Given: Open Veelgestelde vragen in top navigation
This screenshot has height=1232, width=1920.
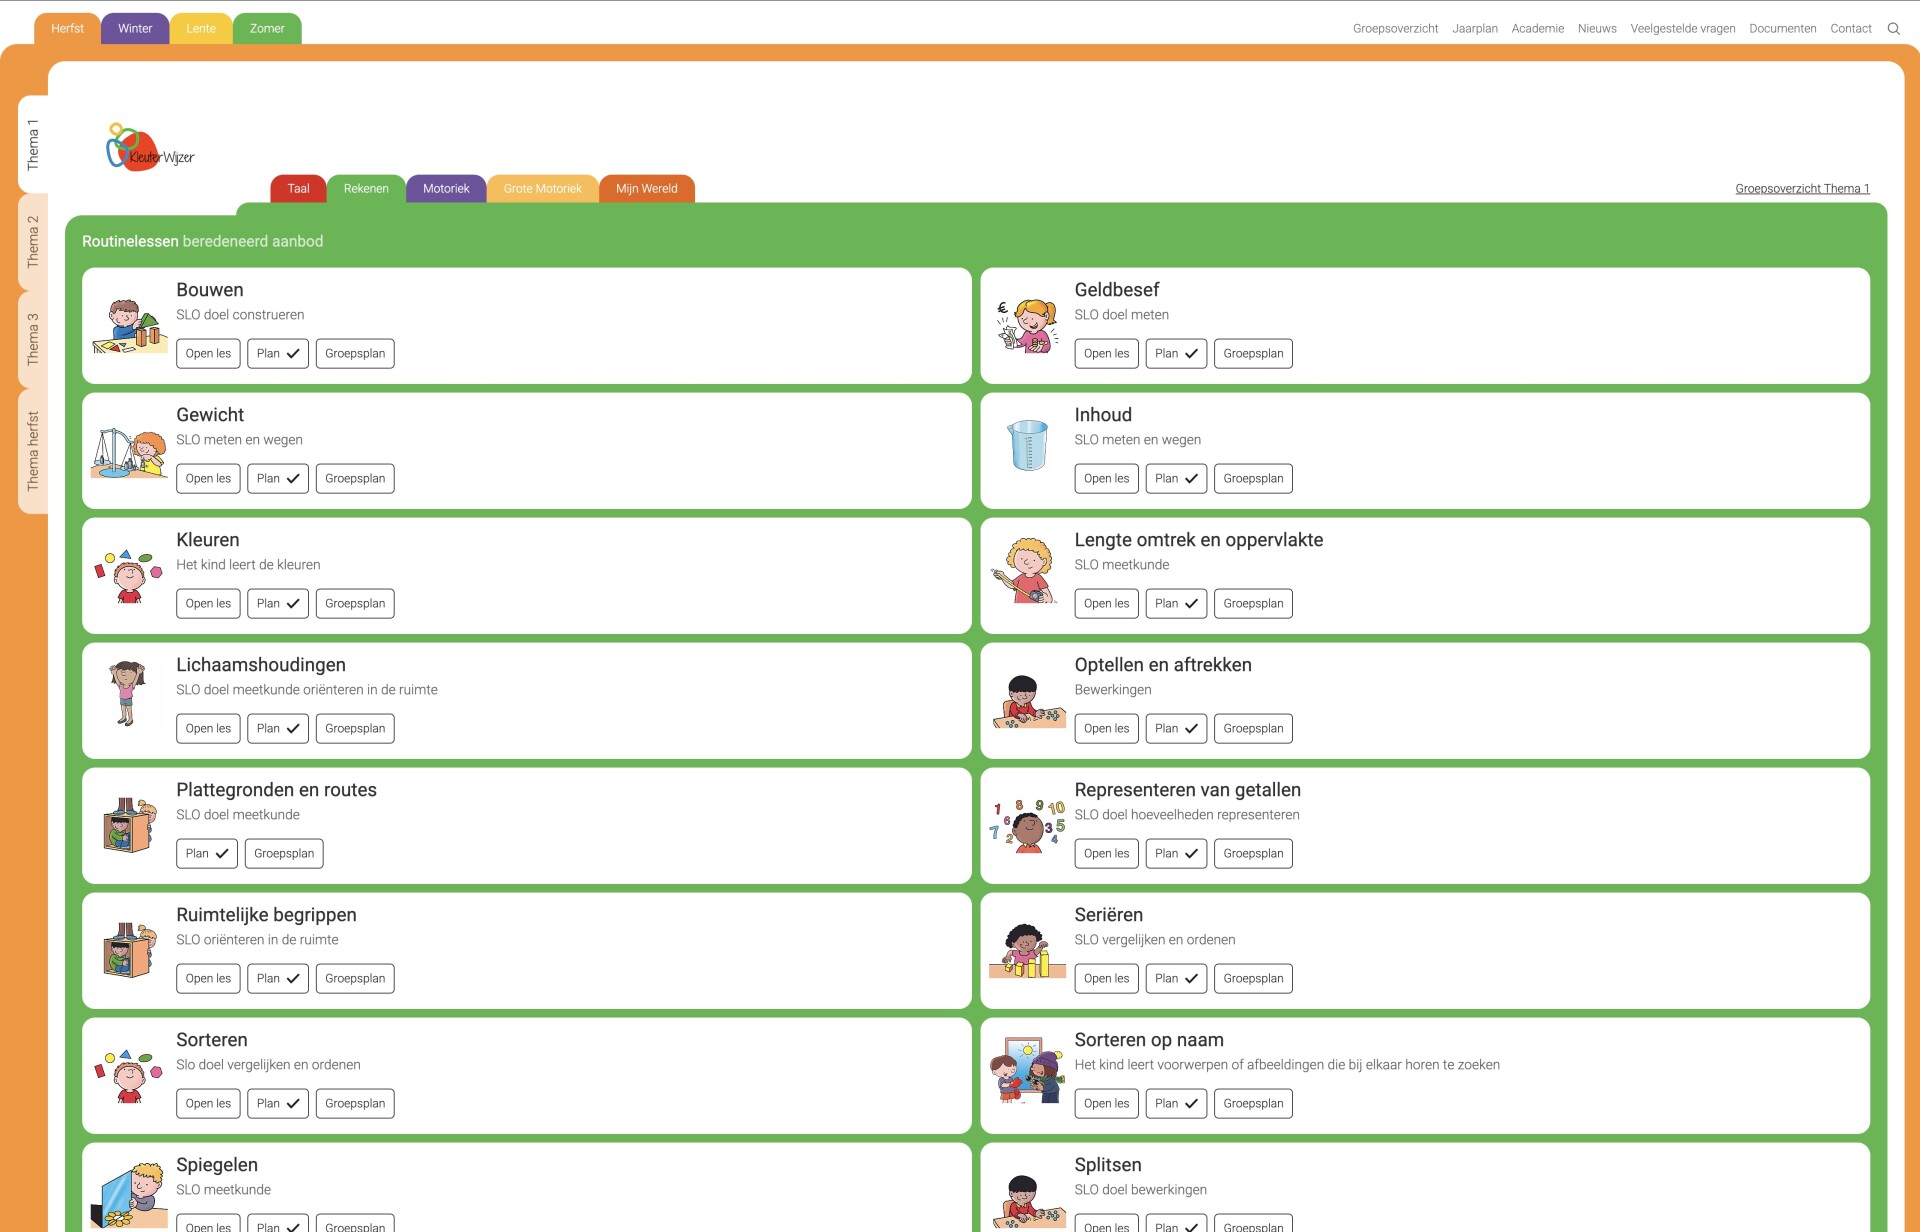Looking at the screenshot, I should coord(1683,29).
